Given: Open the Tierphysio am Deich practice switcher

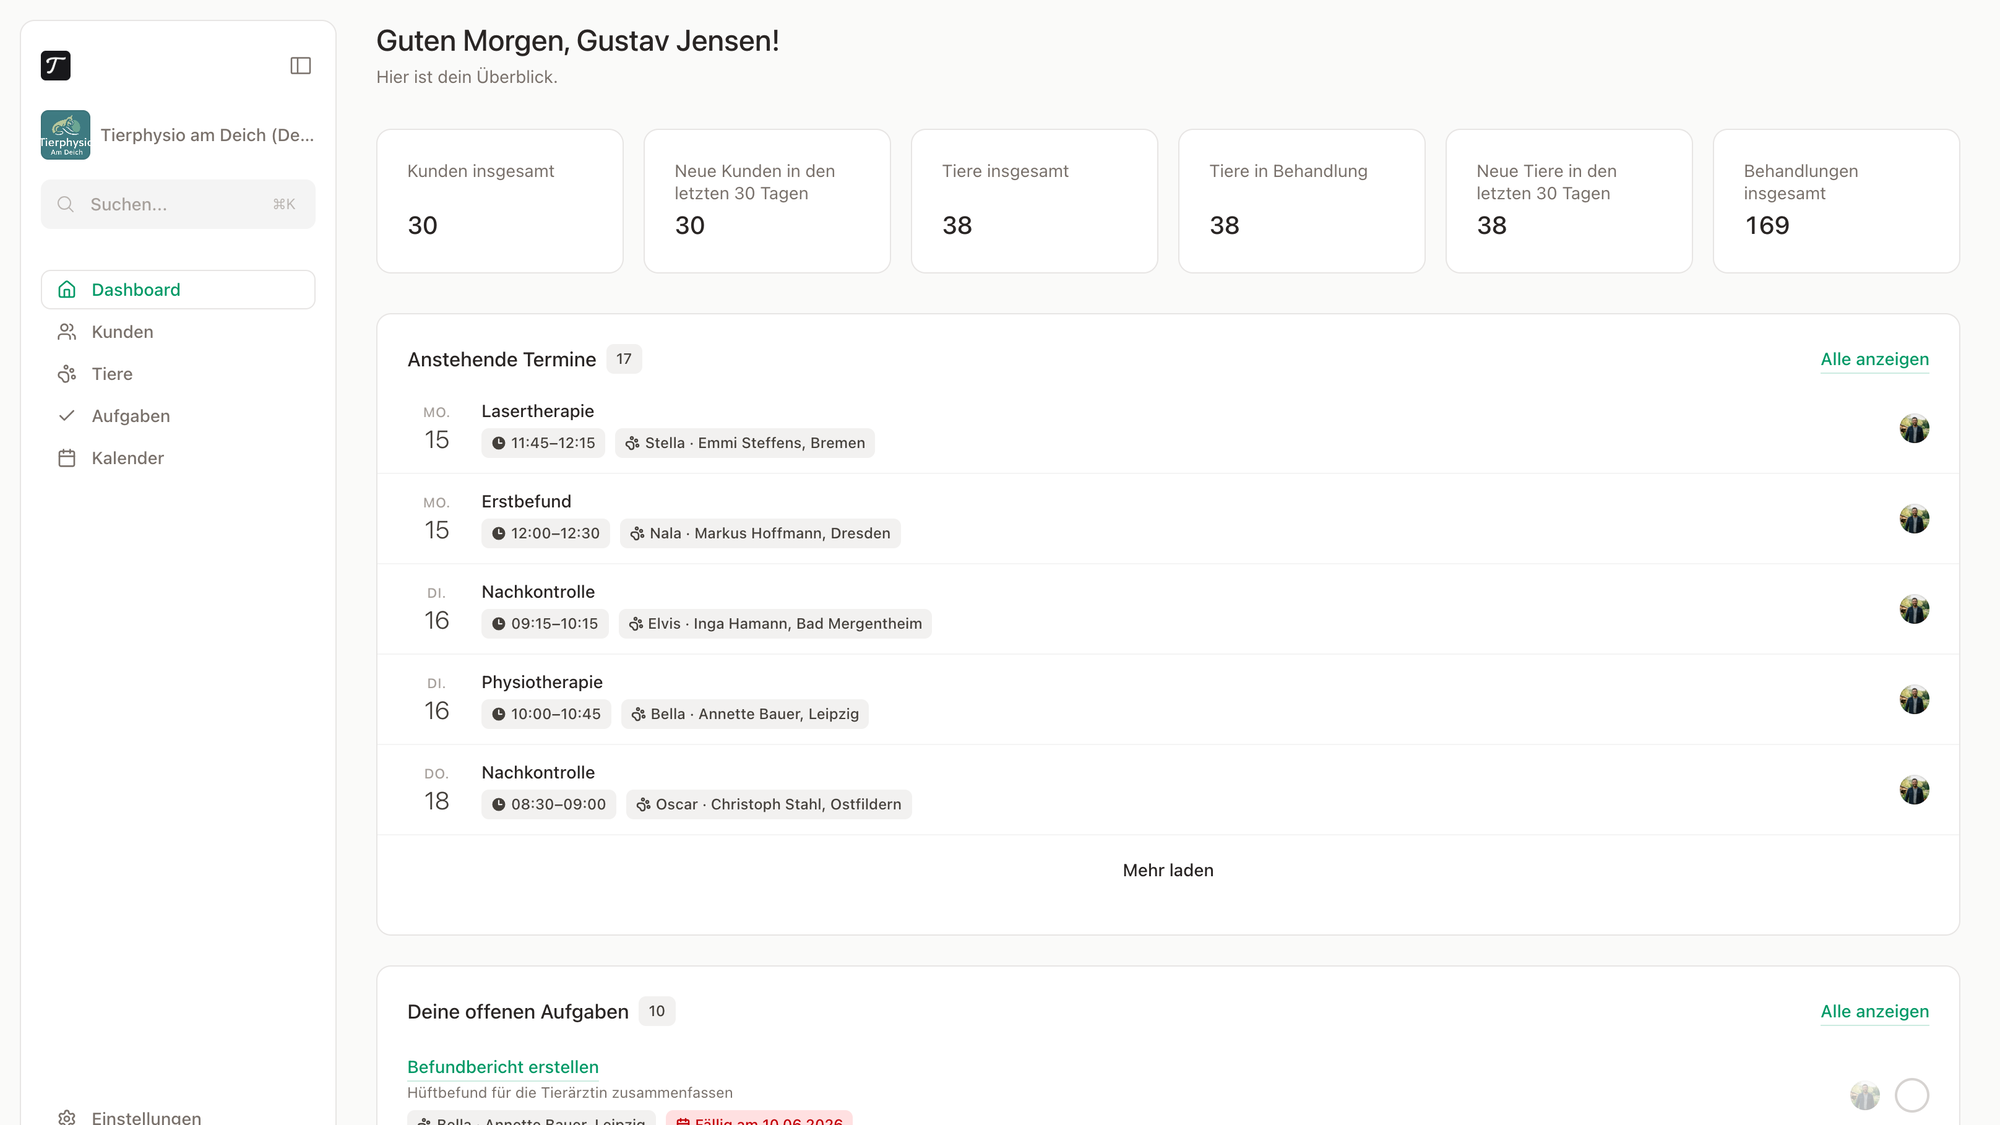Looking at the screenshot, I should [178, 135].
